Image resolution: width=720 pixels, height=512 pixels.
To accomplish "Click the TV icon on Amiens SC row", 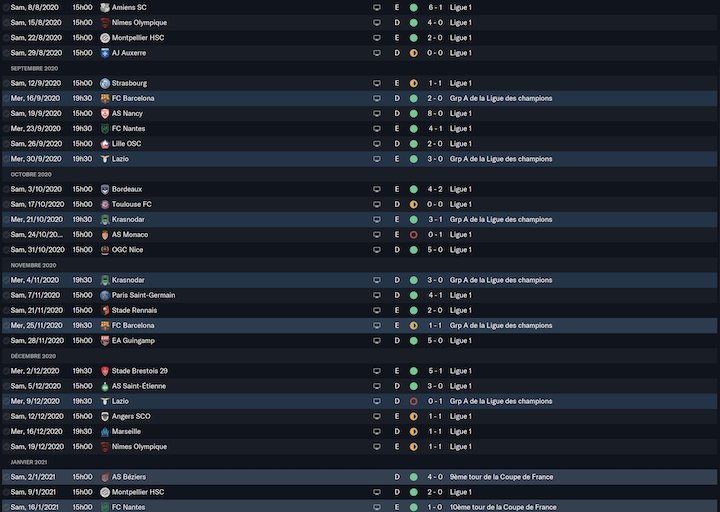I will pyautogui.click(x=377, y=7).
